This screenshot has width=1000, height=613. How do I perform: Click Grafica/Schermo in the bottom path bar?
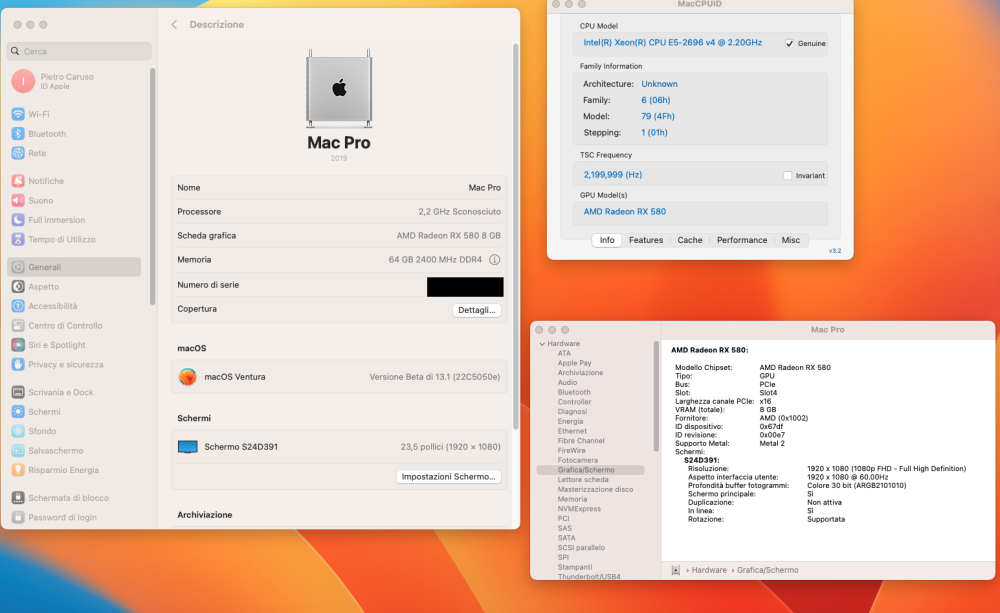767,570
